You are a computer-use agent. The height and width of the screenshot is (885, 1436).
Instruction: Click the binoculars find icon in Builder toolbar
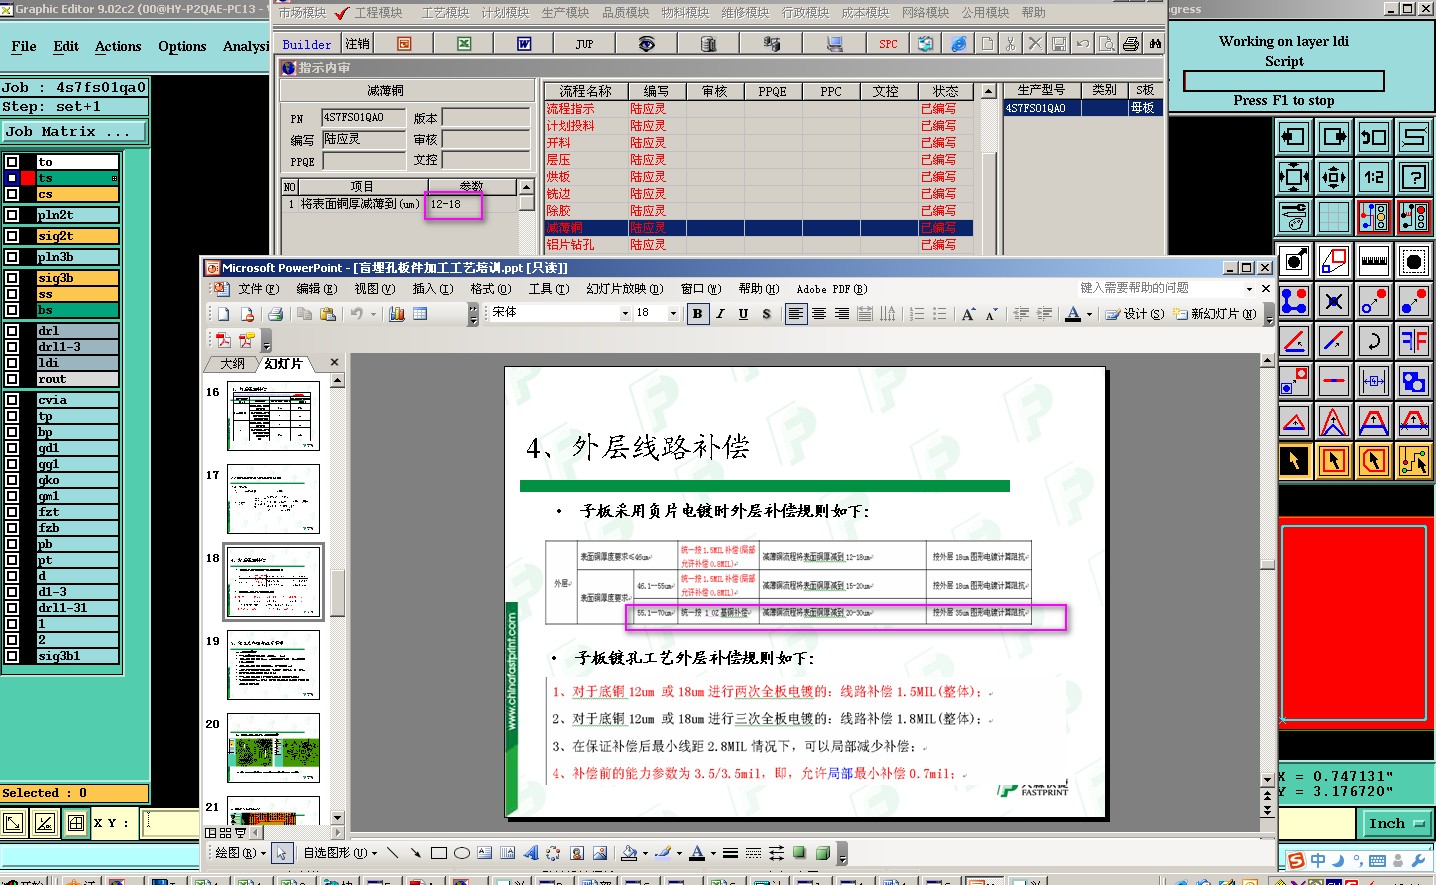coord(1155,43)
